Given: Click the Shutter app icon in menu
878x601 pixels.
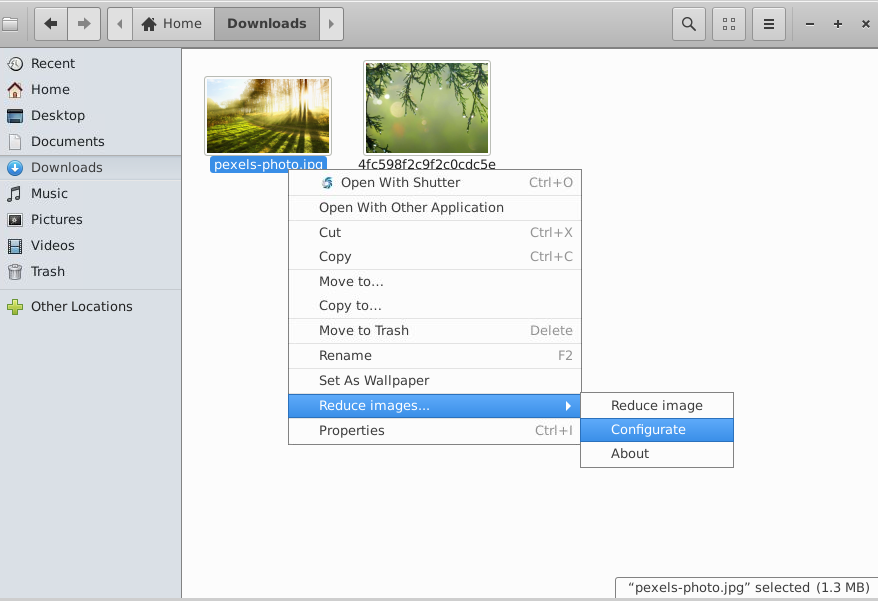Looking at the screenshot, I should (x=327, y=183).
